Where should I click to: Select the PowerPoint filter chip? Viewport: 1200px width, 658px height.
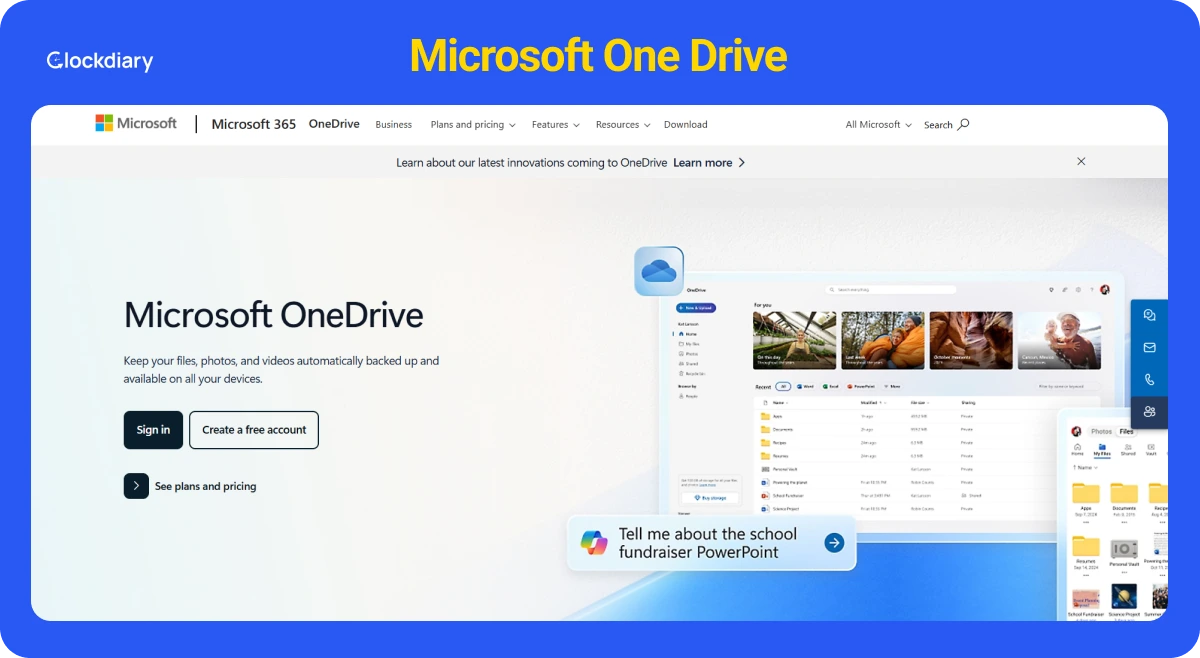pyautogui.click(x=862, y=386)
